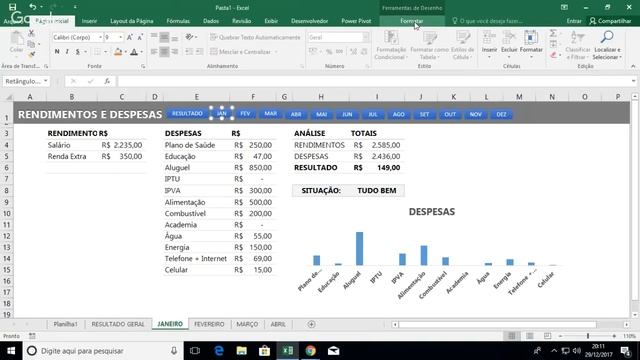This screenshot has width=640, height=360.
Task: Click the insert function fx icon
Action: (107, 81)
